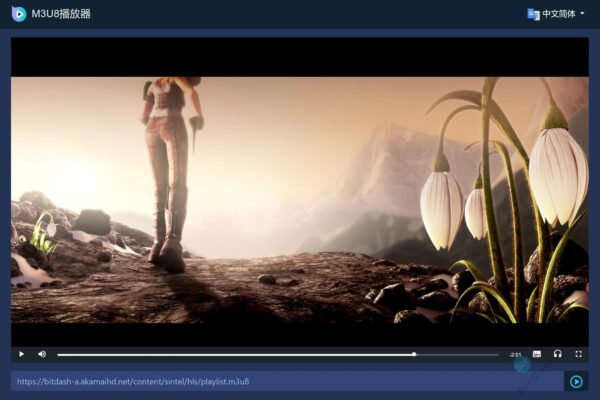
Task: Click the M3U8 player logo icon
Action: [x=19, y=14]
